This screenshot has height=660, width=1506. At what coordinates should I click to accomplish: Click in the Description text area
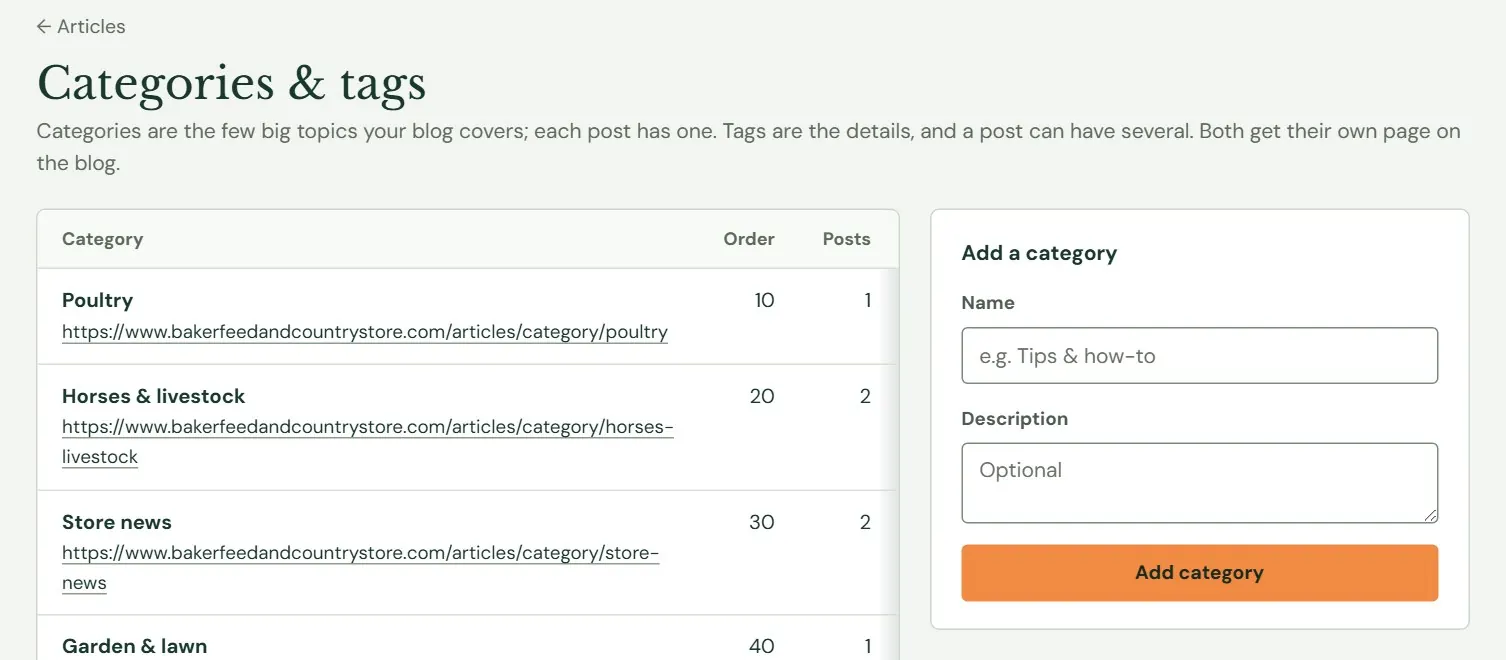1200,483
